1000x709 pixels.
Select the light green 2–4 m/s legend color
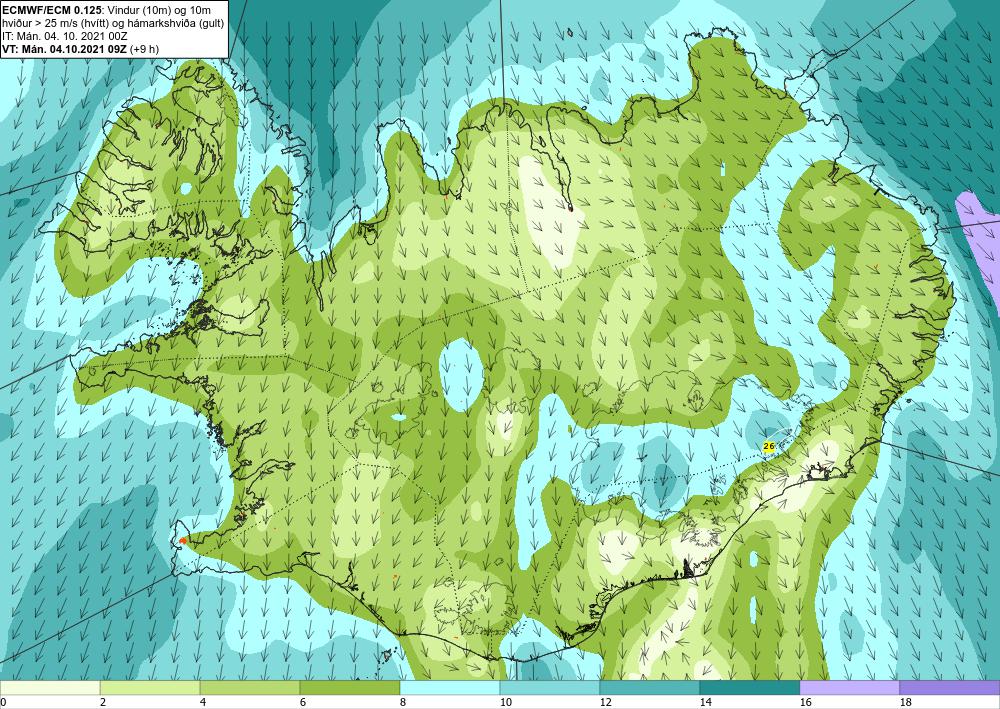pyautogui.click(x=150, y=687)
